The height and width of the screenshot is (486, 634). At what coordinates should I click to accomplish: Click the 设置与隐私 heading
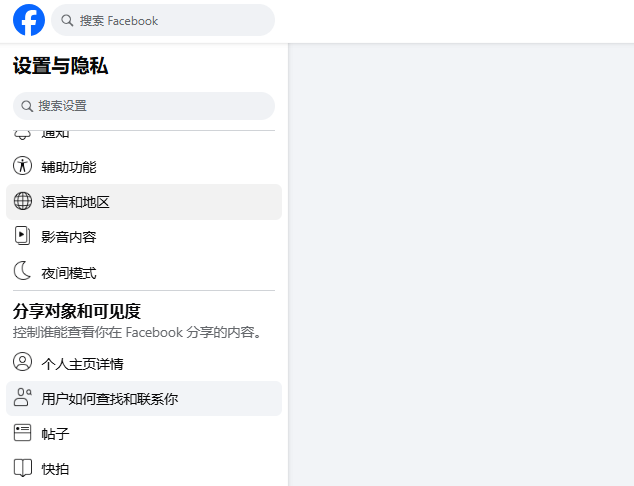(x=61, y=66)
